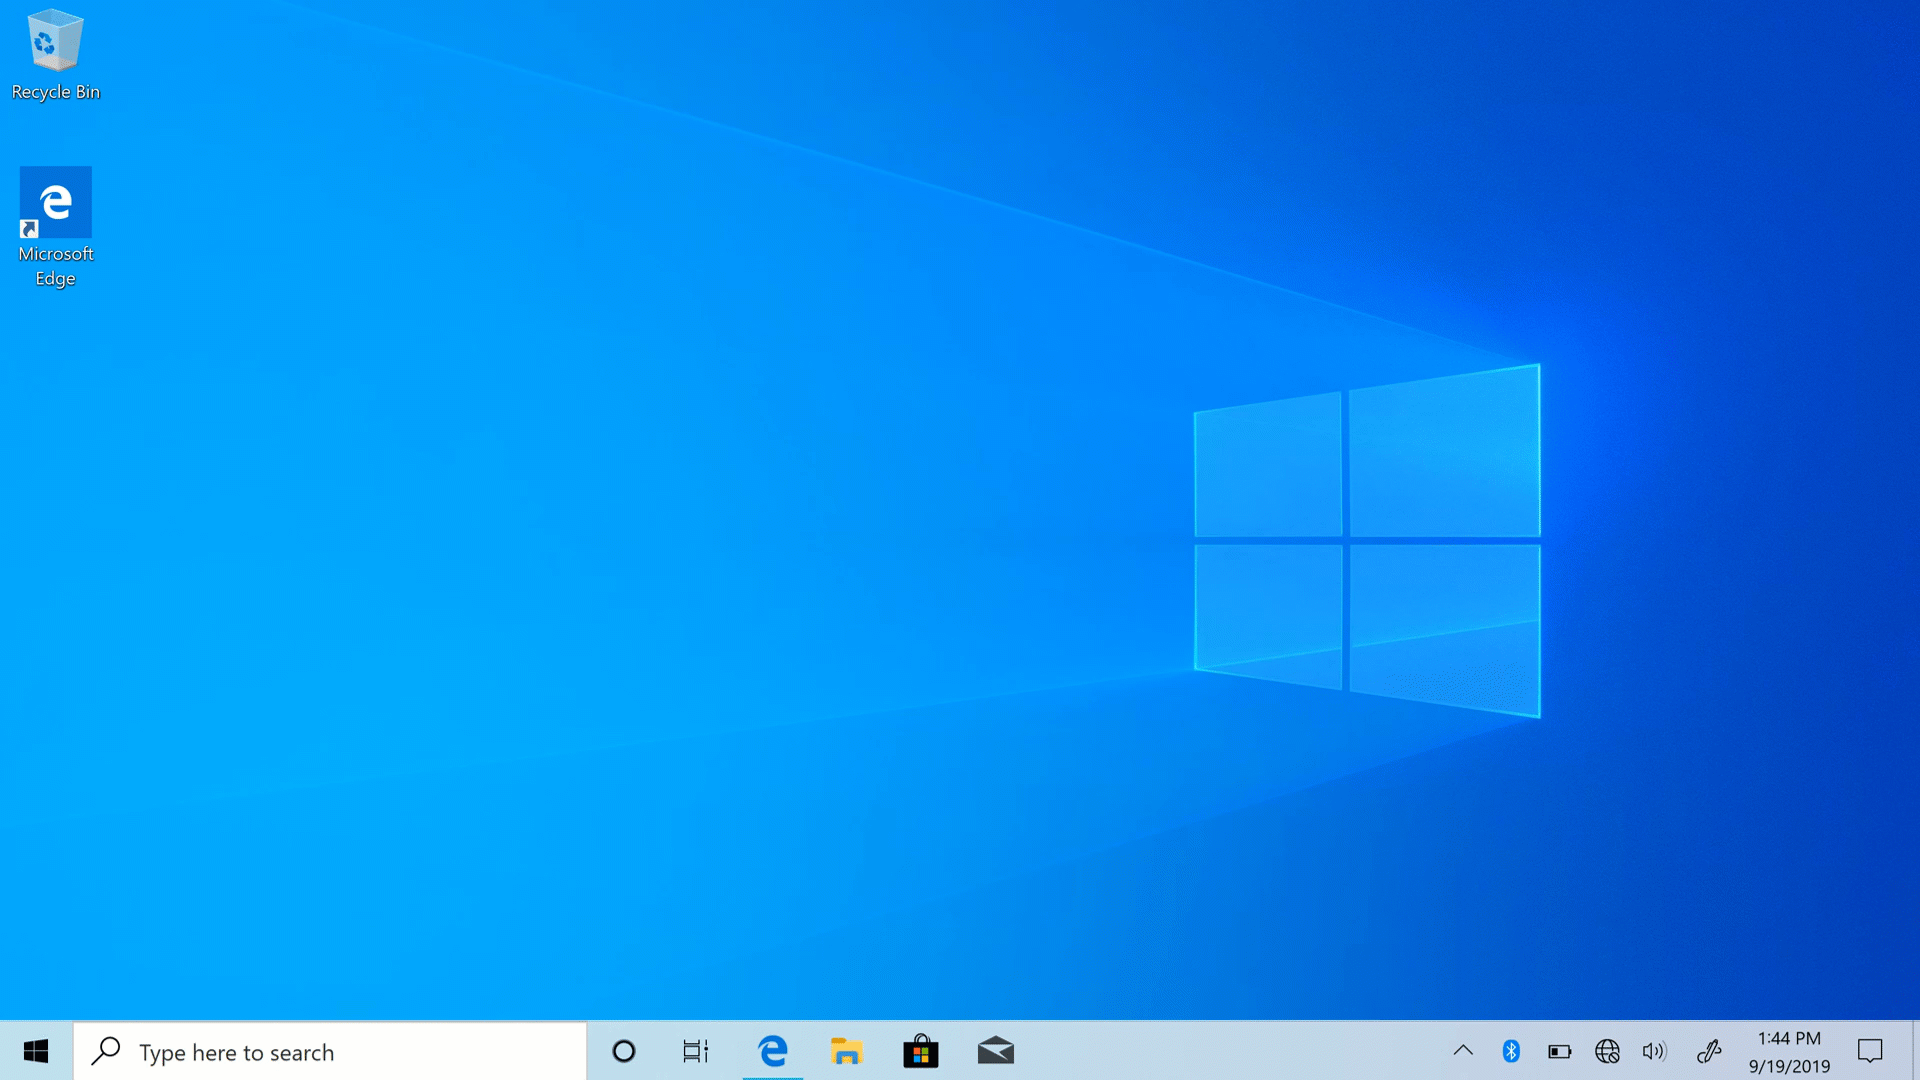This screenshot has height=1080, width=1920.
Task: Click the Bluetooth system tray icon
Action: point(1509,1051)
